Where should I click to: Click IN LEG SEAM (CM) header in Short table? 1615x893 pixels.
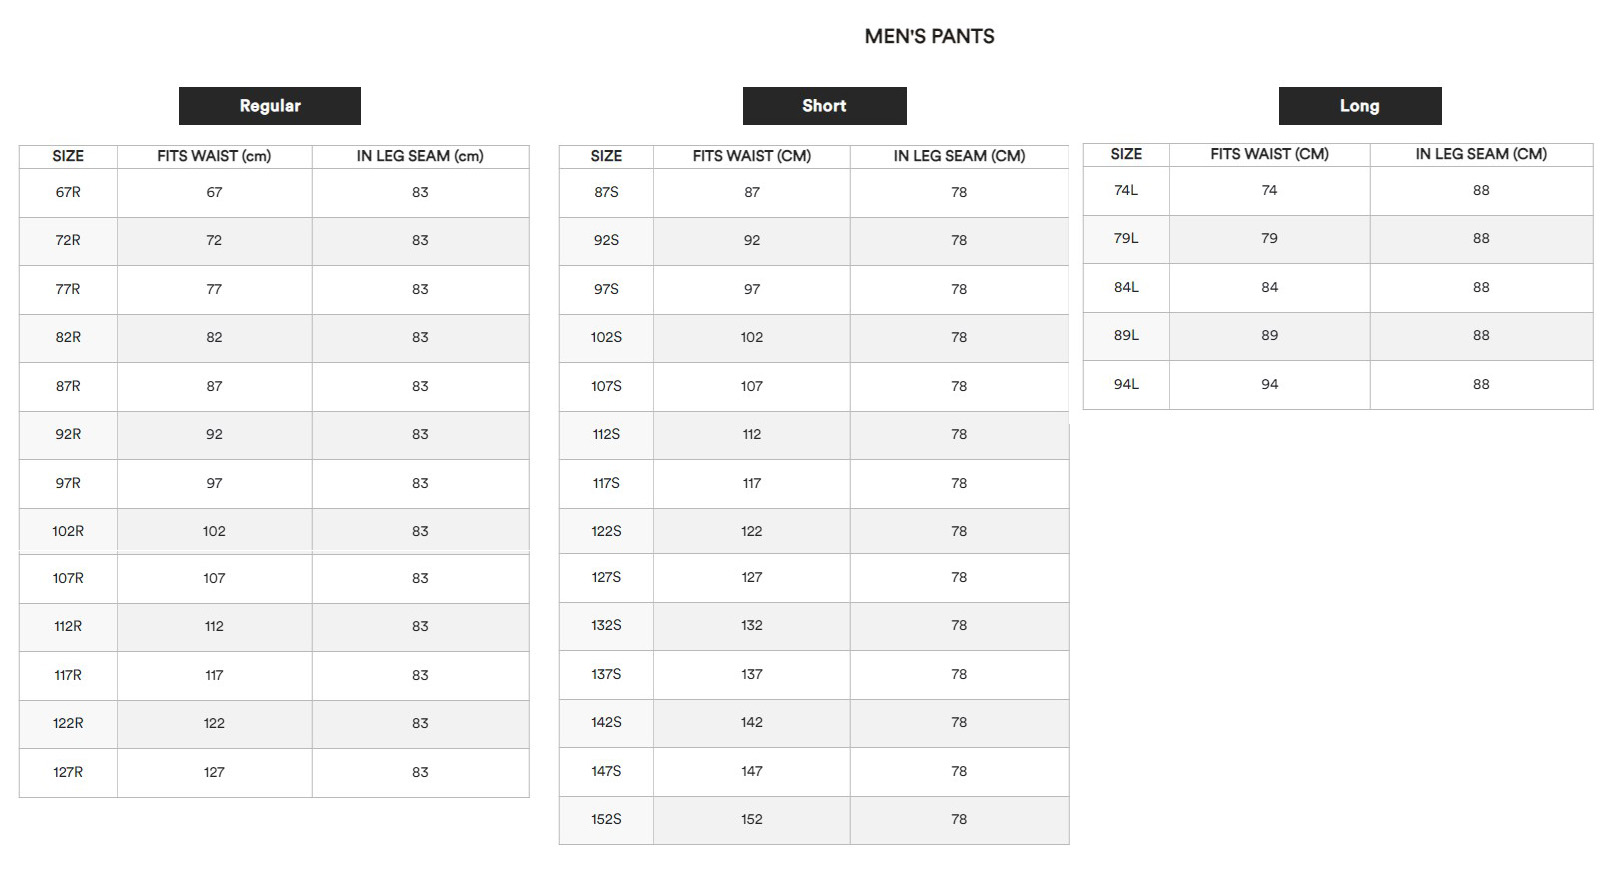coord(959,156)
